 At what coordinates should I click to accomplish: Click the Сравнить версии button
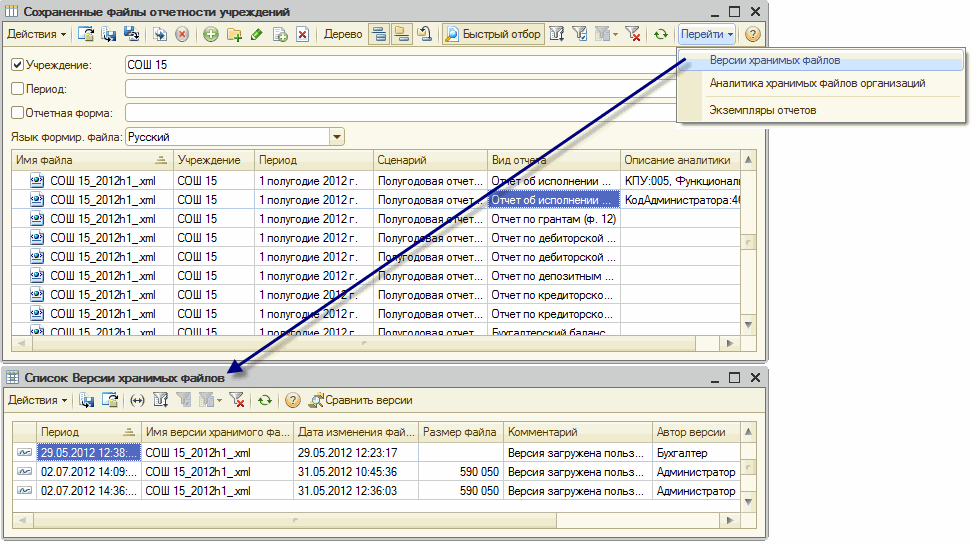361,400
